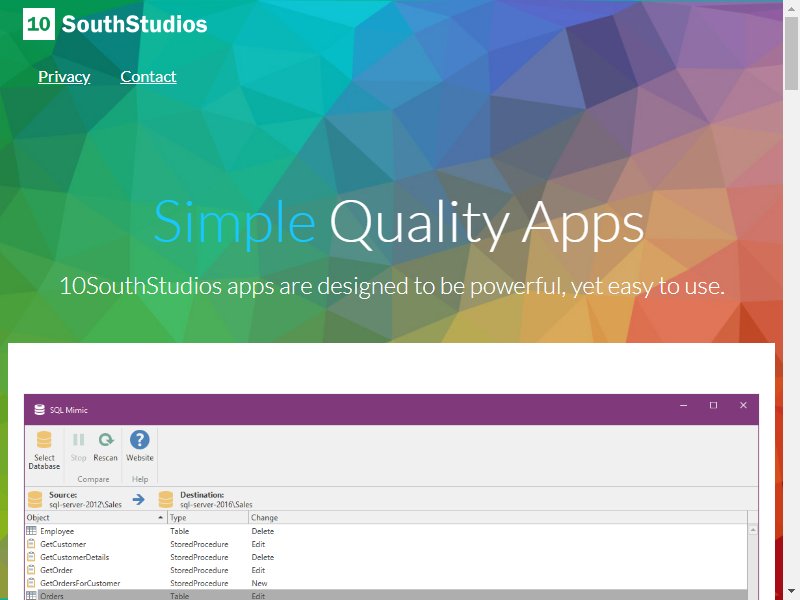Click "Table" in the Employee row
800x600 pixels.
(180, 531)
